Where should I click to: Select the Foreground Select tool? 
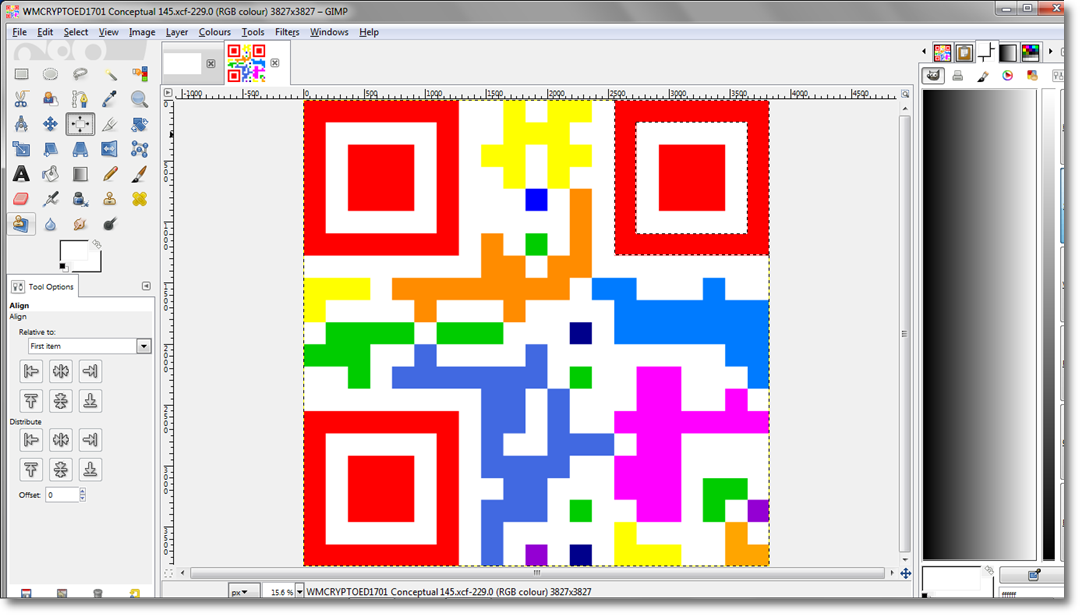click(x=50, y=99)
